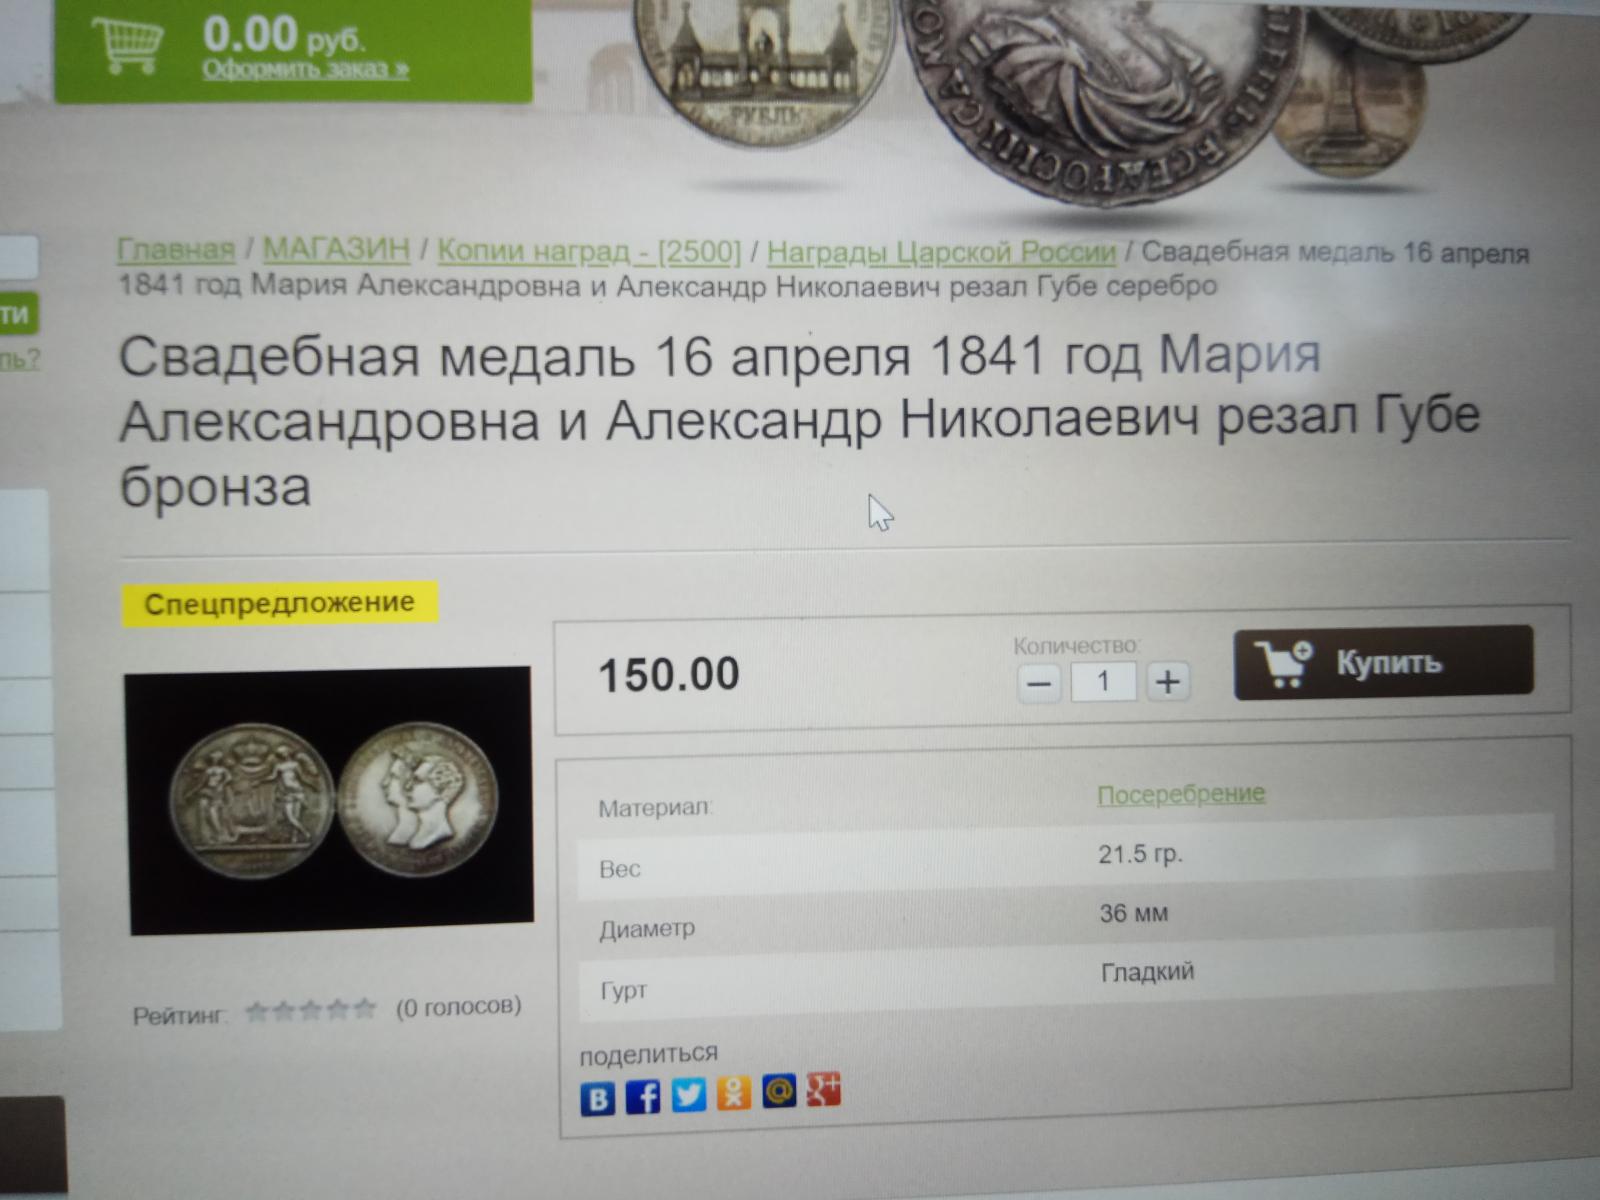Open Награды Царской России breadcrumb
This screenshot has width=1600, height=1200.
click(941, 253)
